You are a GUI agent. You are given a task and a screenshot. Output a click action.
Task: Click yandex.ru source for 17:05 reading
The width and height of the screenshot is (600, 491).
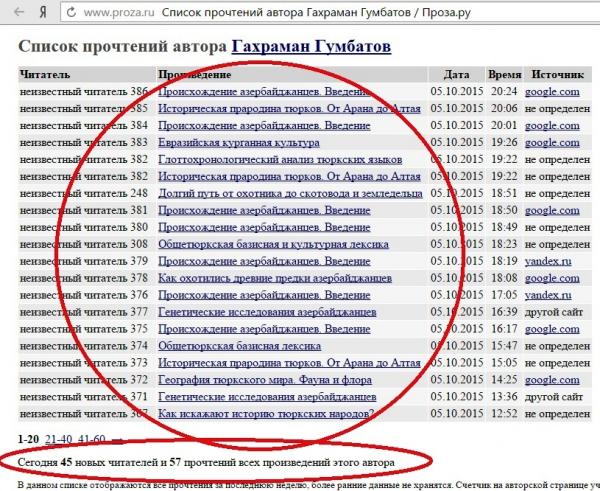pyautogui.click(x=551, y=295)
